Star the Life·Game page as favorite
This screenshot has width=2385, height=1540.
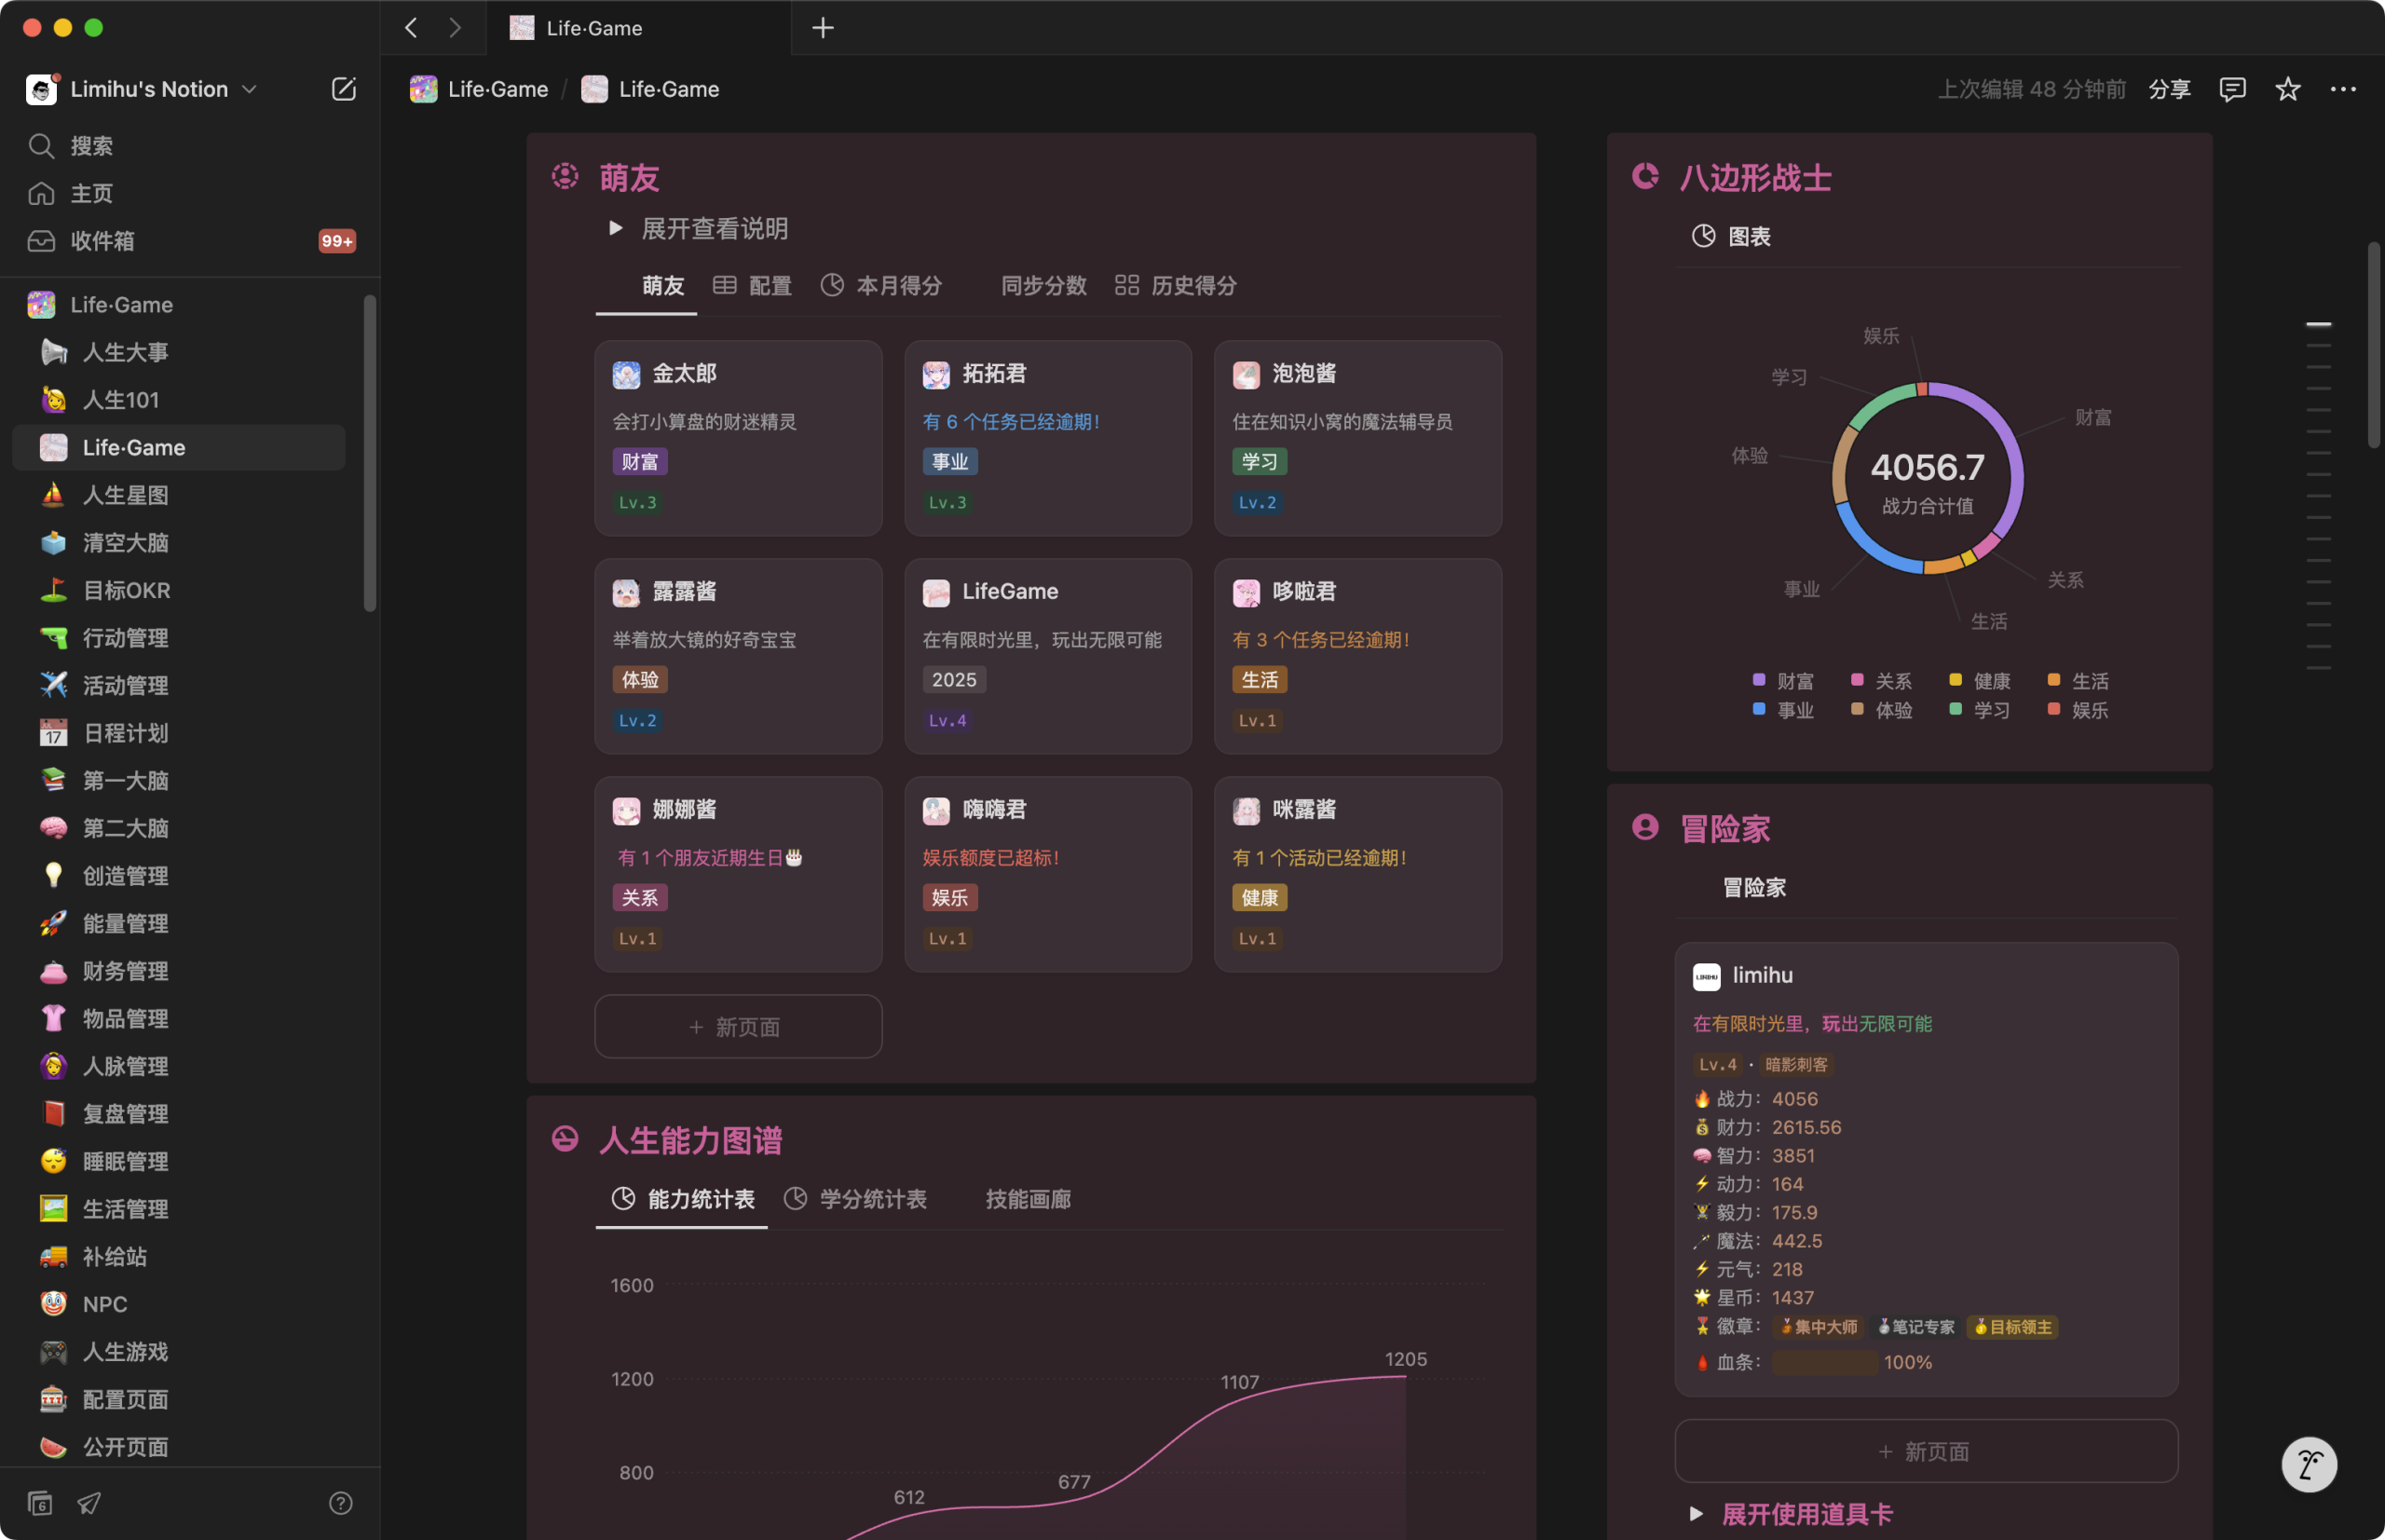[2287, 89]
